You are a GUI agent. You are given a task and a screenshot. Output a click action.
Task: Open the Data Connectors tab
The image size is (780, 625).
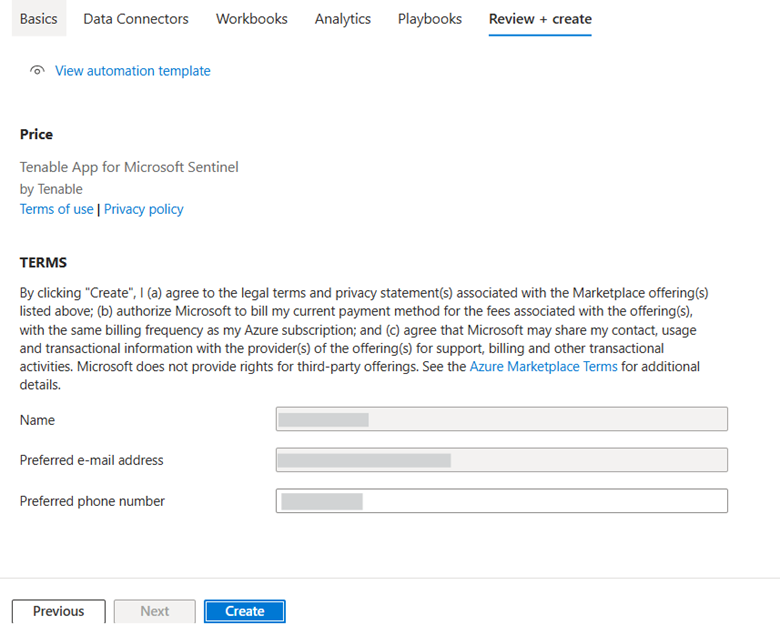tap(136, 19)
